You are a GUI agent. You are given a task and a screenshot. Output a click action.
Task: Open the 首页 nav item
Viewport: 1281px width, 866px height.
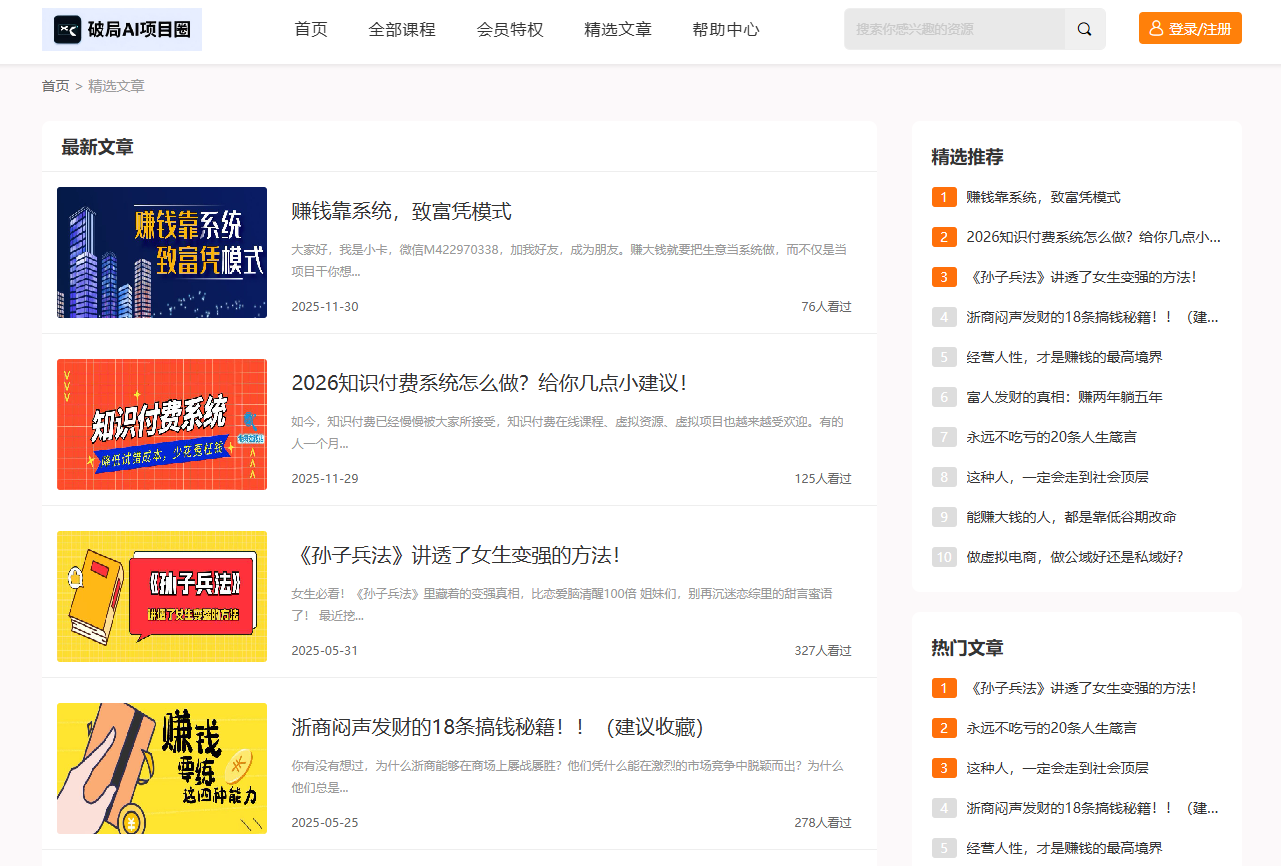[x=311, y=29]
